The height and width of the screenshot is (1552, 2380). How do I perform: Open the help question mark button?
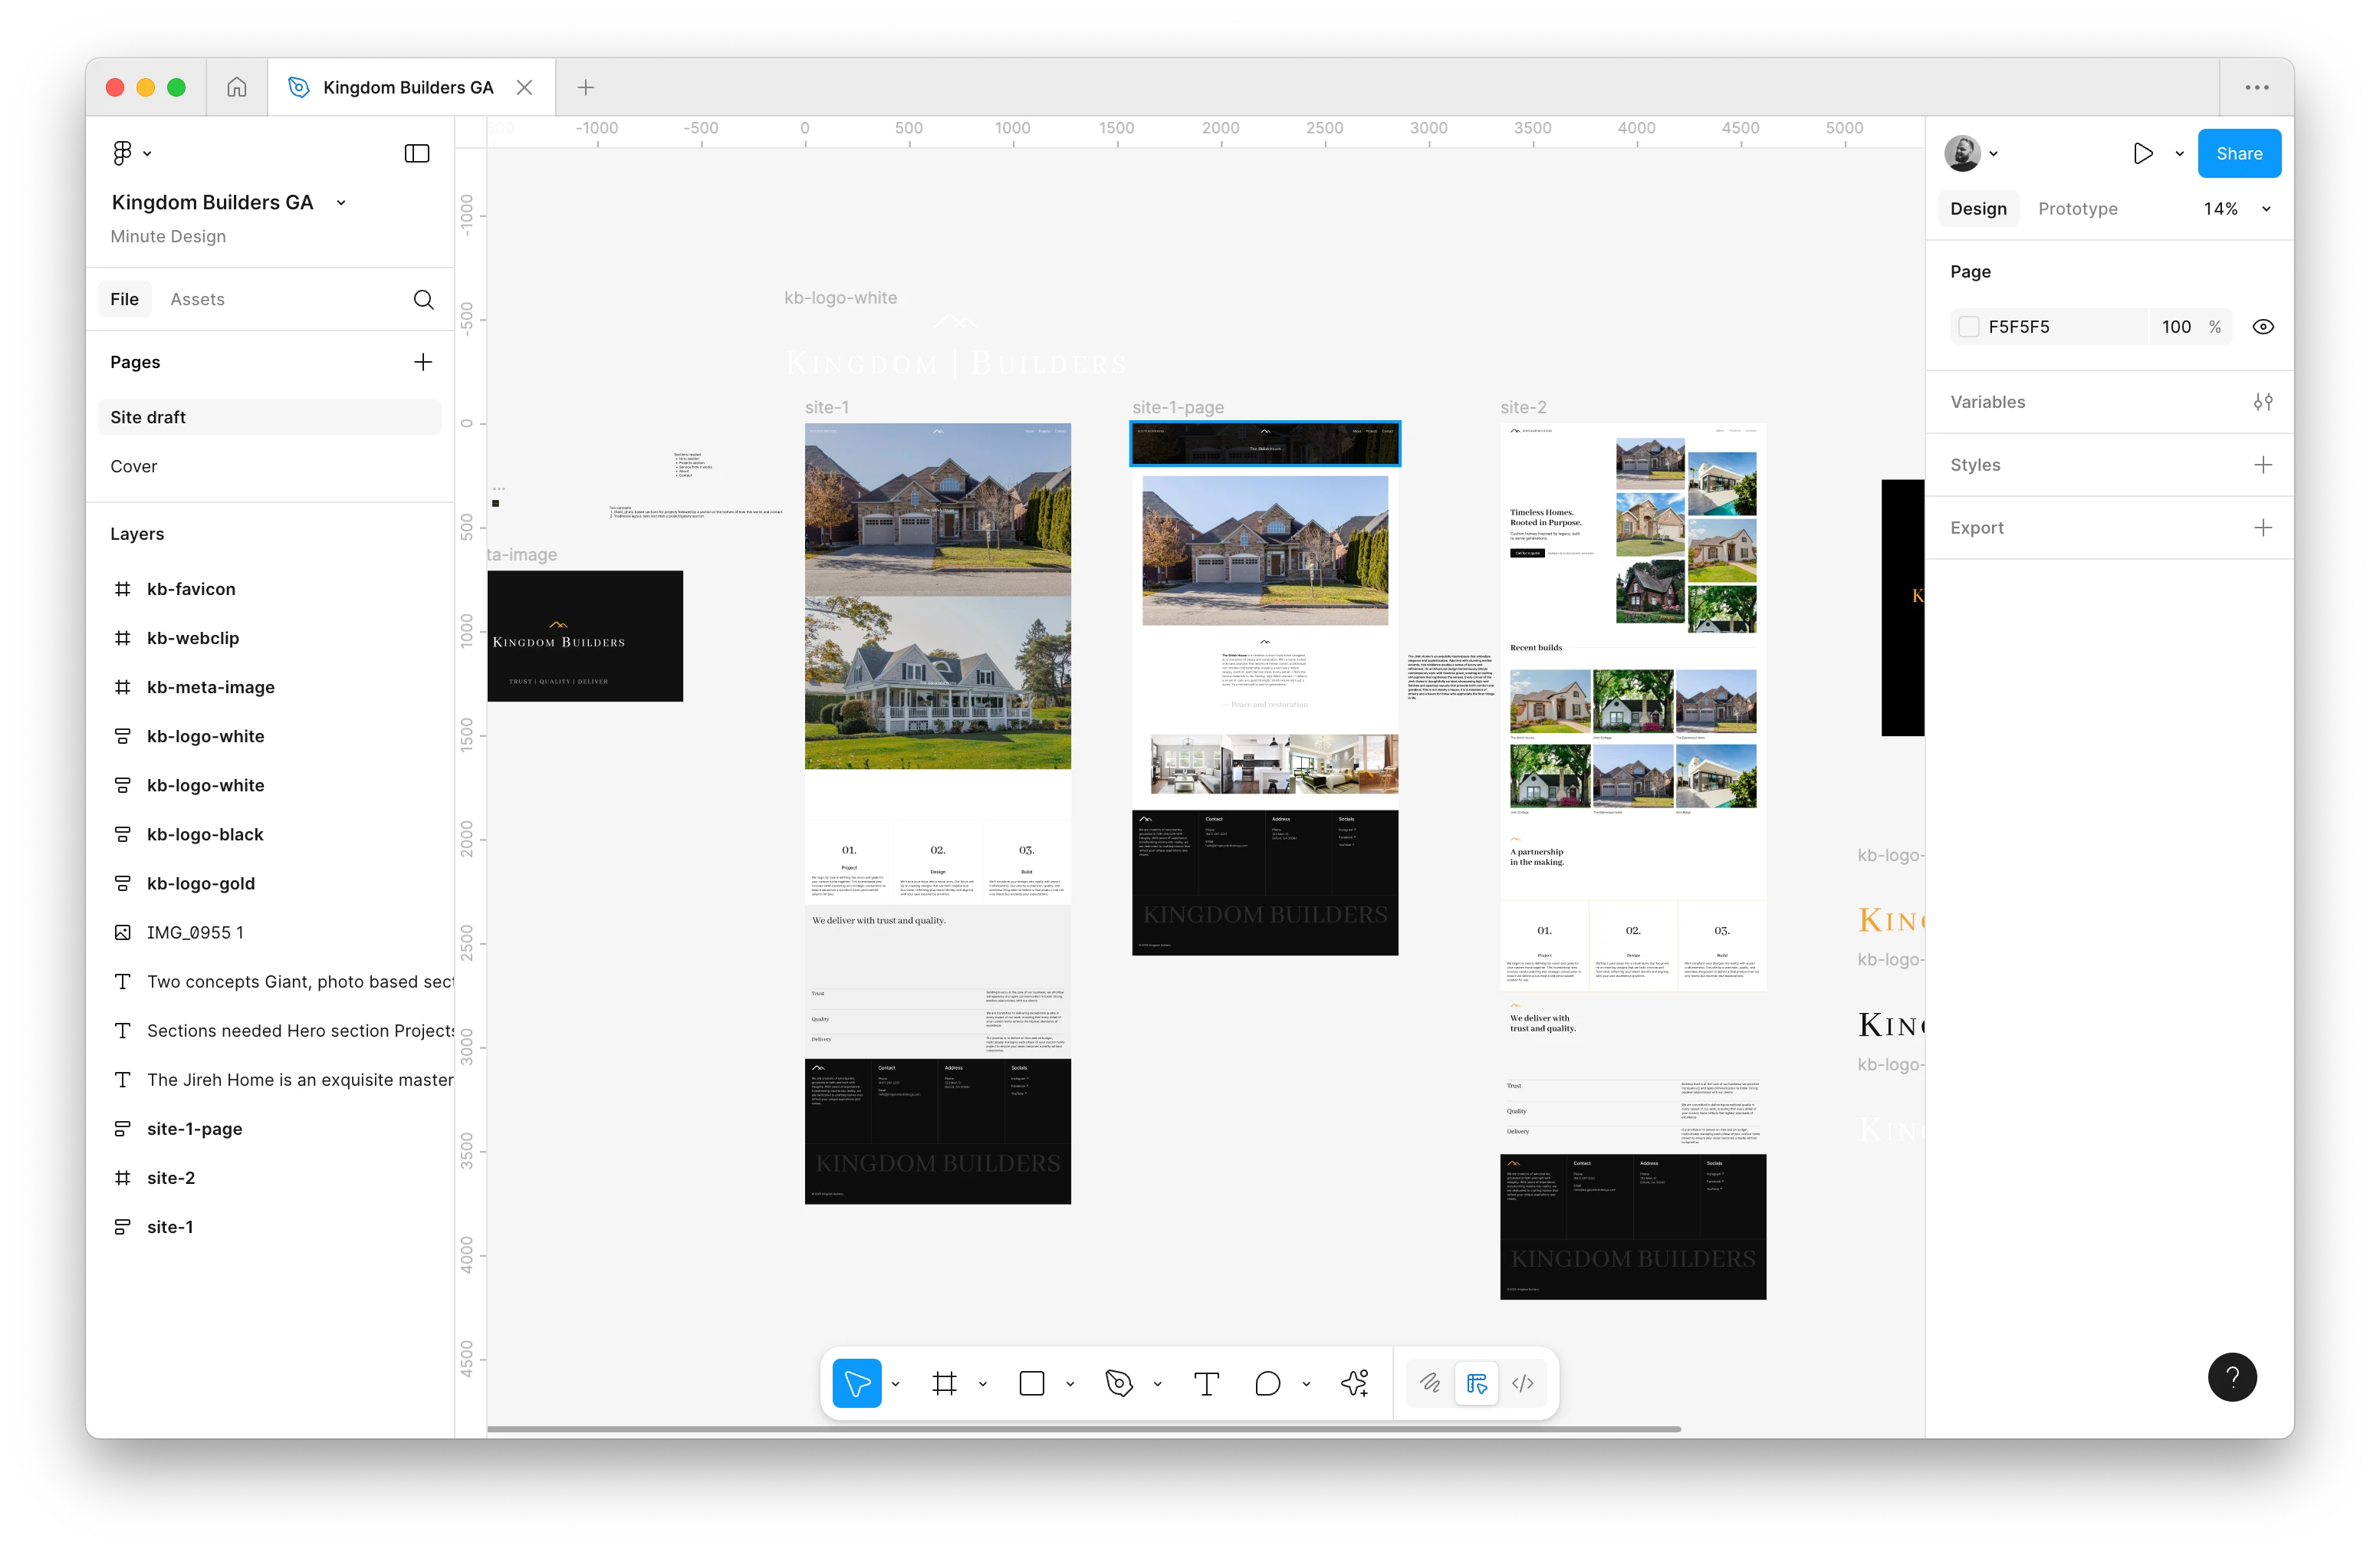coord(2232,1377)
